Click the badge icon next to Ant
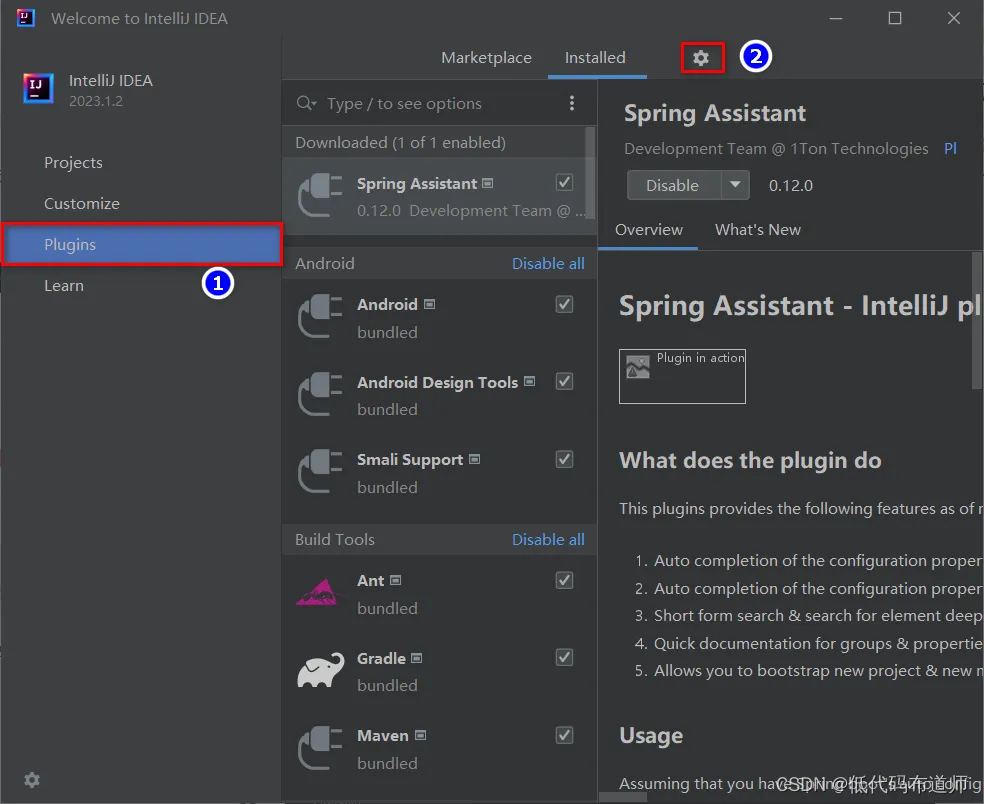The height and width of the screenshot is (804, 984). pyautogui.click(x=395, y=581)
